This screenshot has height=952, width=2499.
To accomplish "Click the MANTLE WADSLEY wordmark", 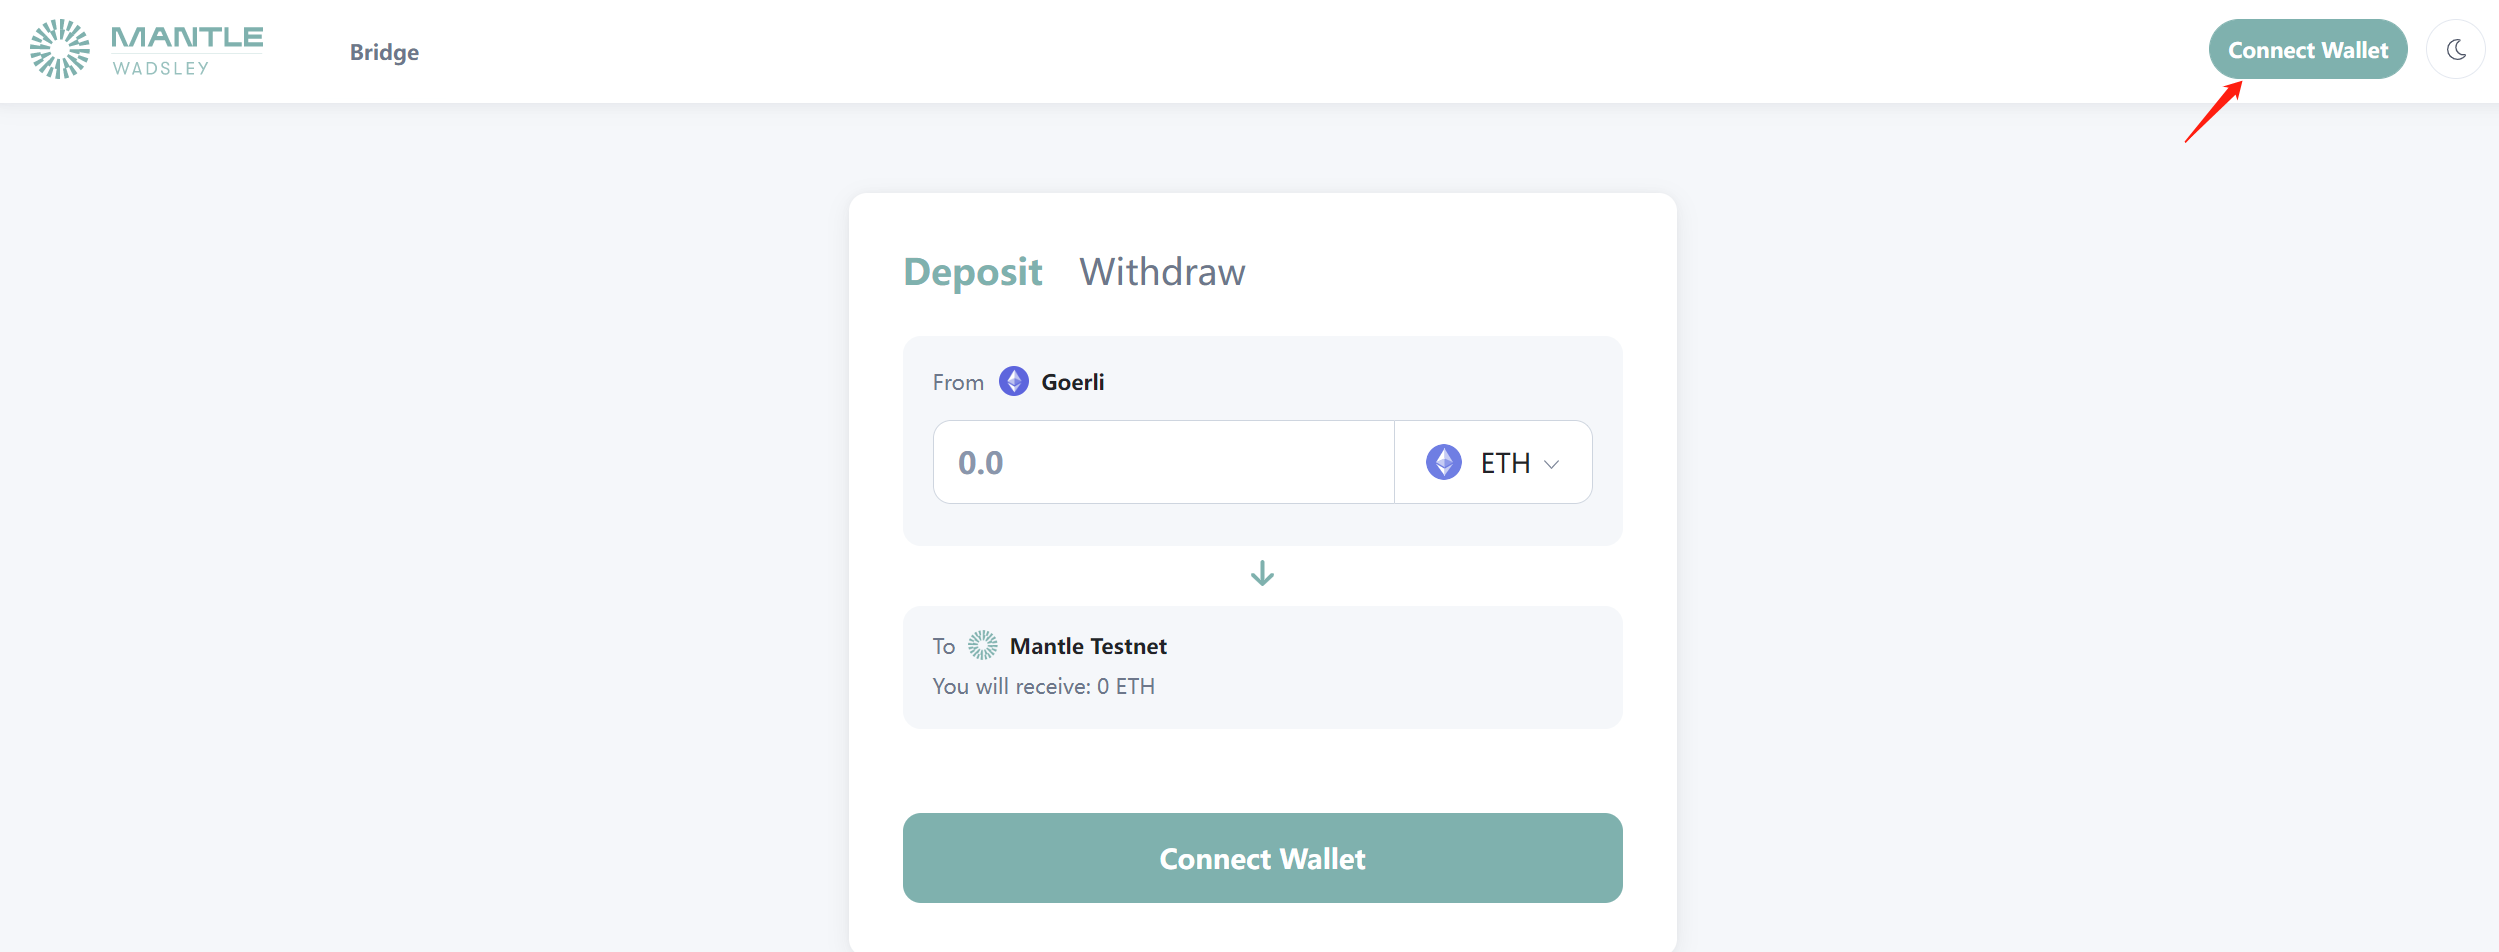I will tap(187, 51).
